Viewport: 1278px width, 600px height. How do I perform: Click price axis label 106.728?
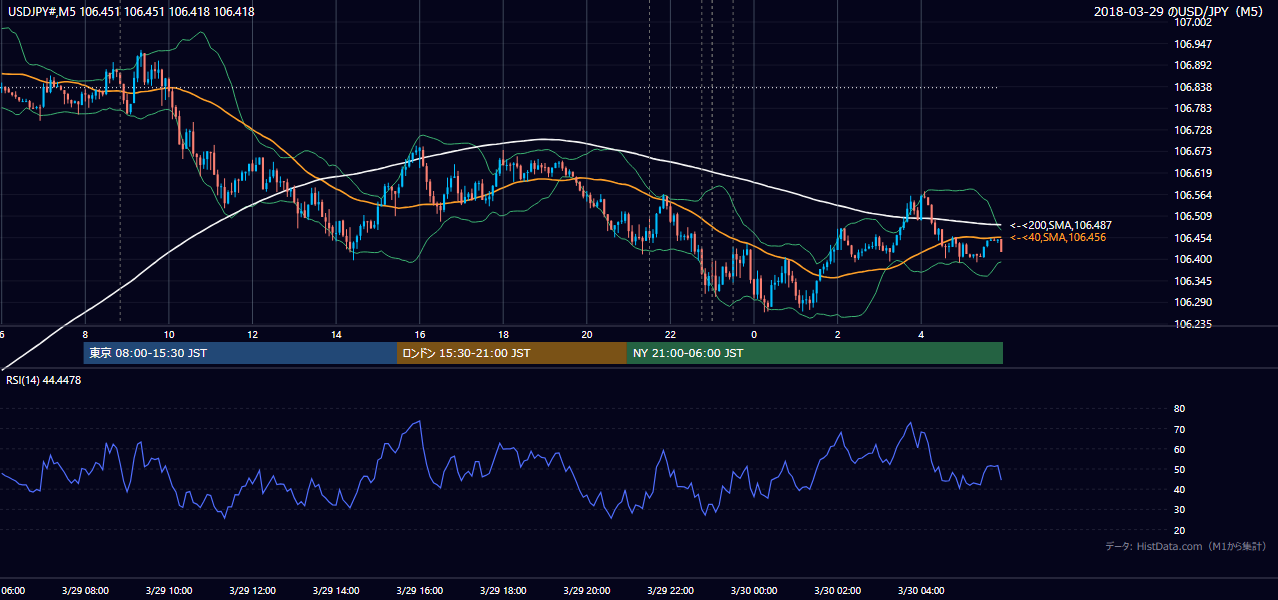(x=1192, y=130)
